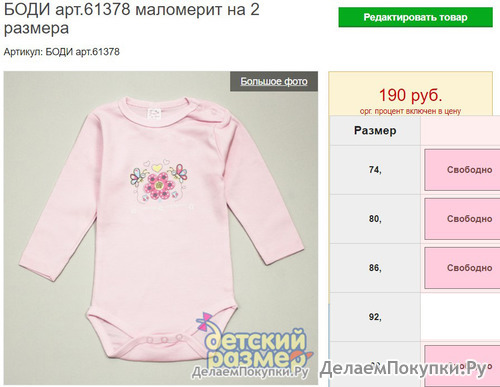Screen dimensions: 500x387
Task: Click the size 80 row label
Action: point(375,219)
